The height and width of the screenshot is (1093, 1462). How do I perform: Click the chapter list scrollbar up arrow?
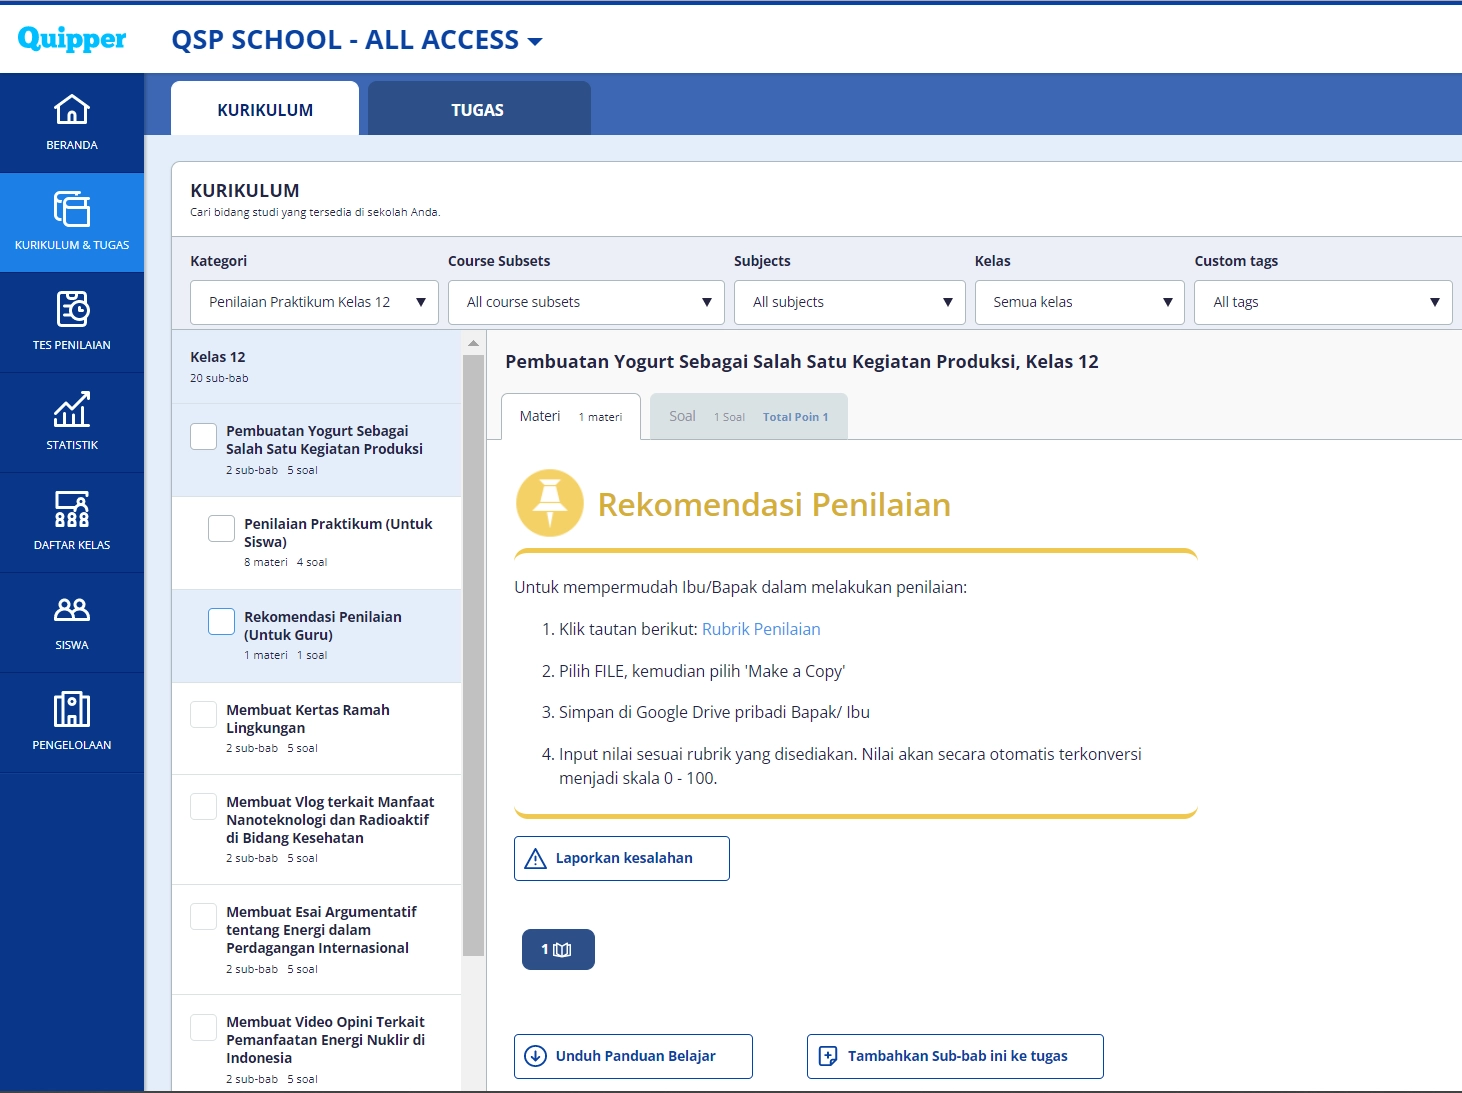473,343
